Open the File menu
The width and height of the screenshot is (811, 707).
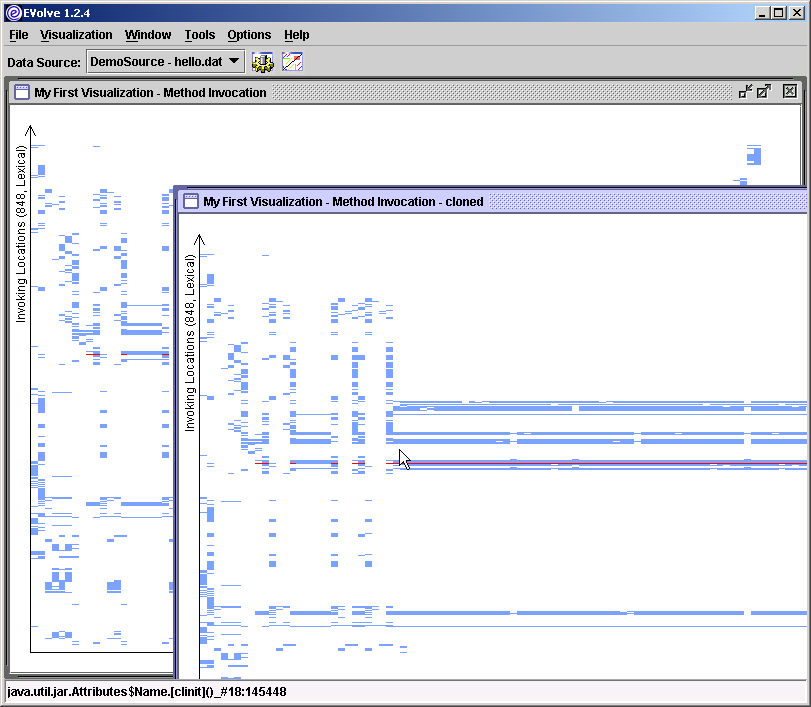tap(19, 35)
